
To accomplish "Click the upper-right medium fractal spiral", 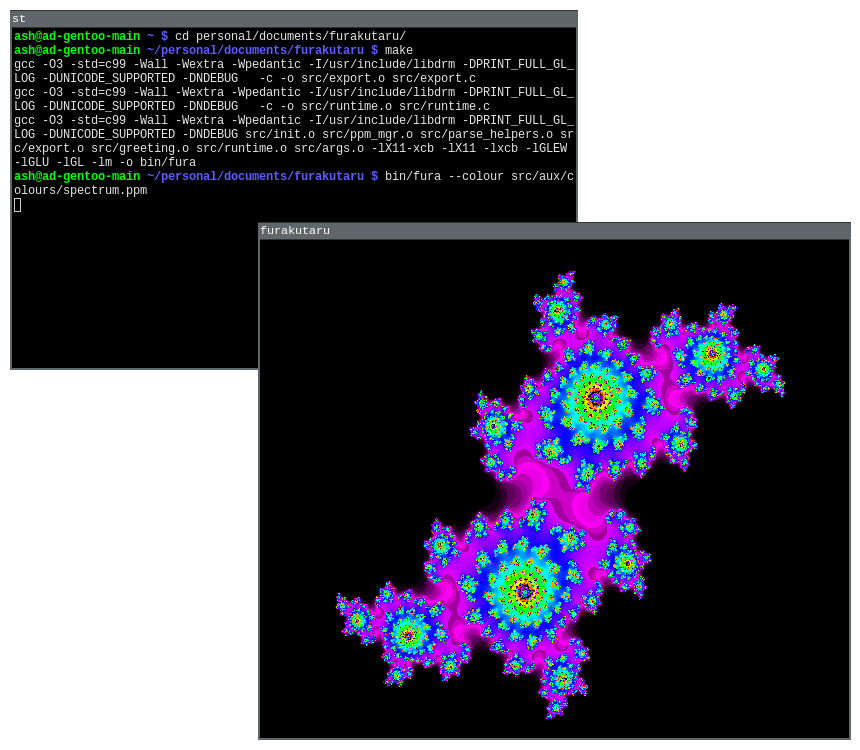I will click(712, 353).
